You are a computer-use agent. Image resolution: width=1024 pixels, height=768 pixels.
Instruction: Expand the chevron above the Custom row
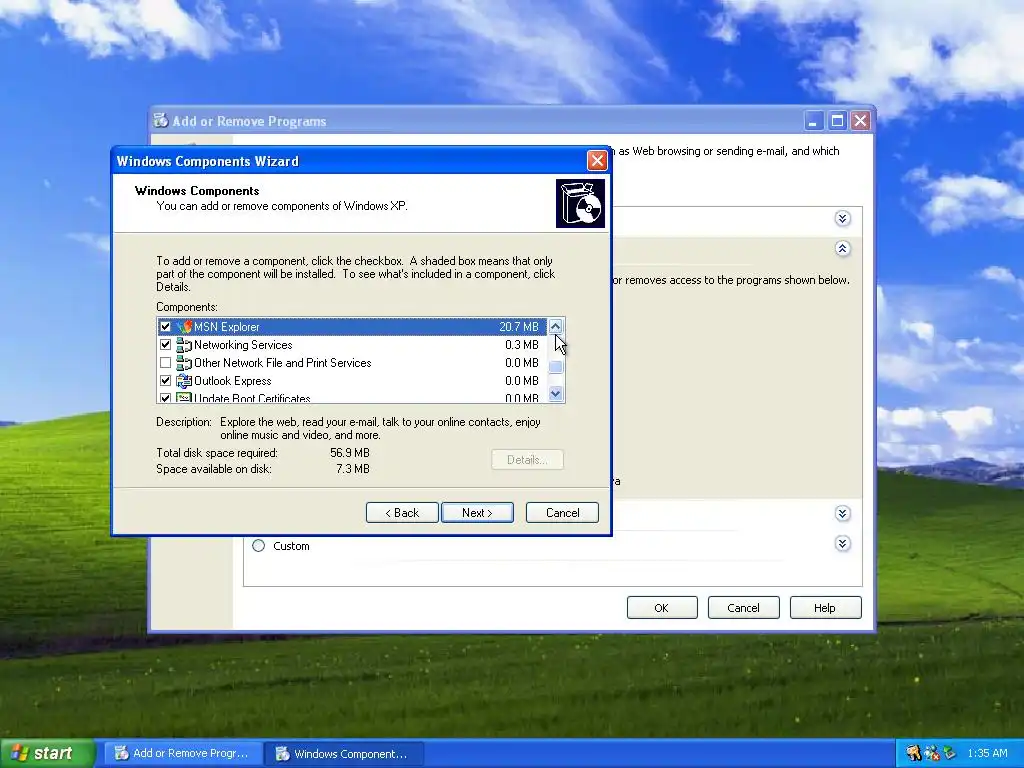pyautogui.click(x=842, y=514)
